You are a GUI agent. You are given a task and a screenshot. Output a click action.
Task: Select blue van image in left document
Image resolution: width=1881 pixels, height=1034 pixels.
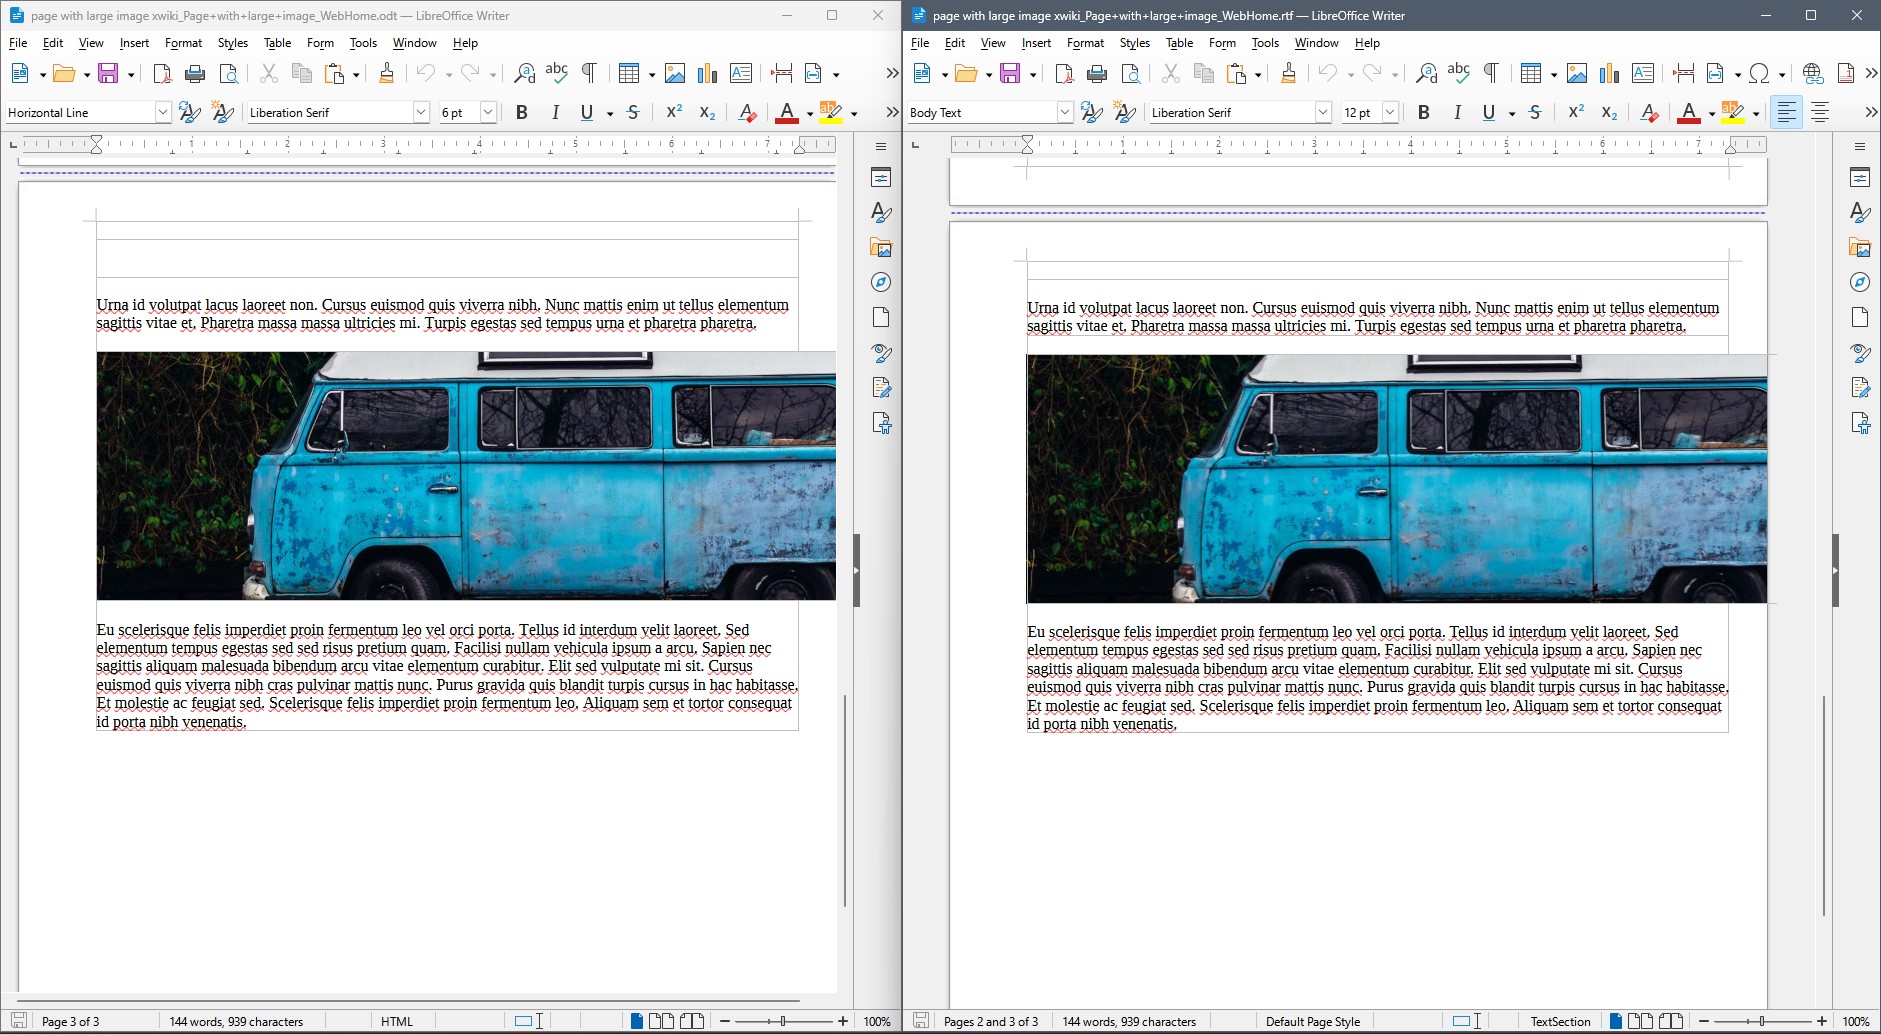466,475
